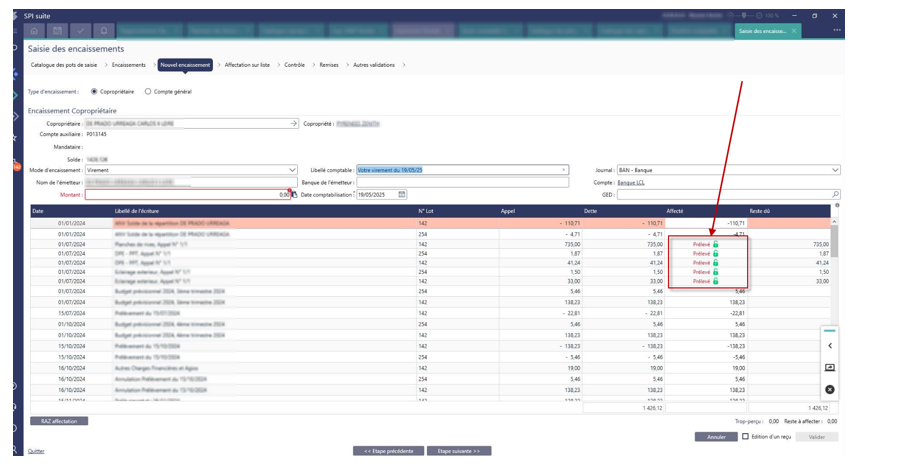
Task: Open the Journal BAN - Banque dropdown
Action: 834,170
